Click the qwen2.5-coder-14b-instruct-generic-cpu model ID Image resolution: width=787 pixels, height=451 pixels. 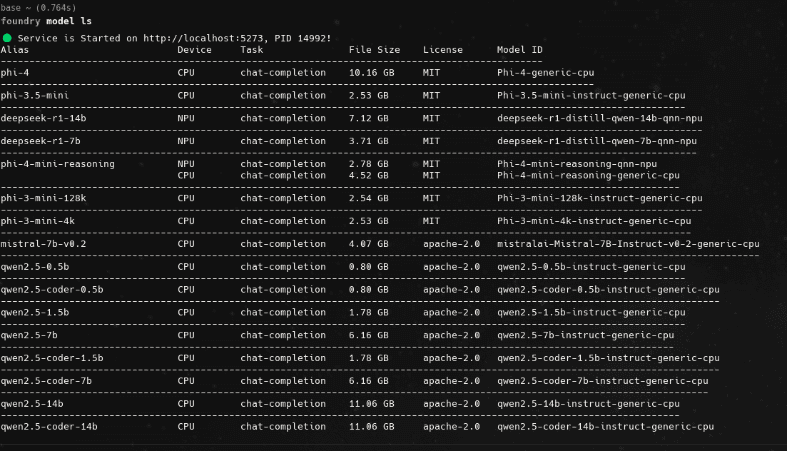click(x=605, y=426)
